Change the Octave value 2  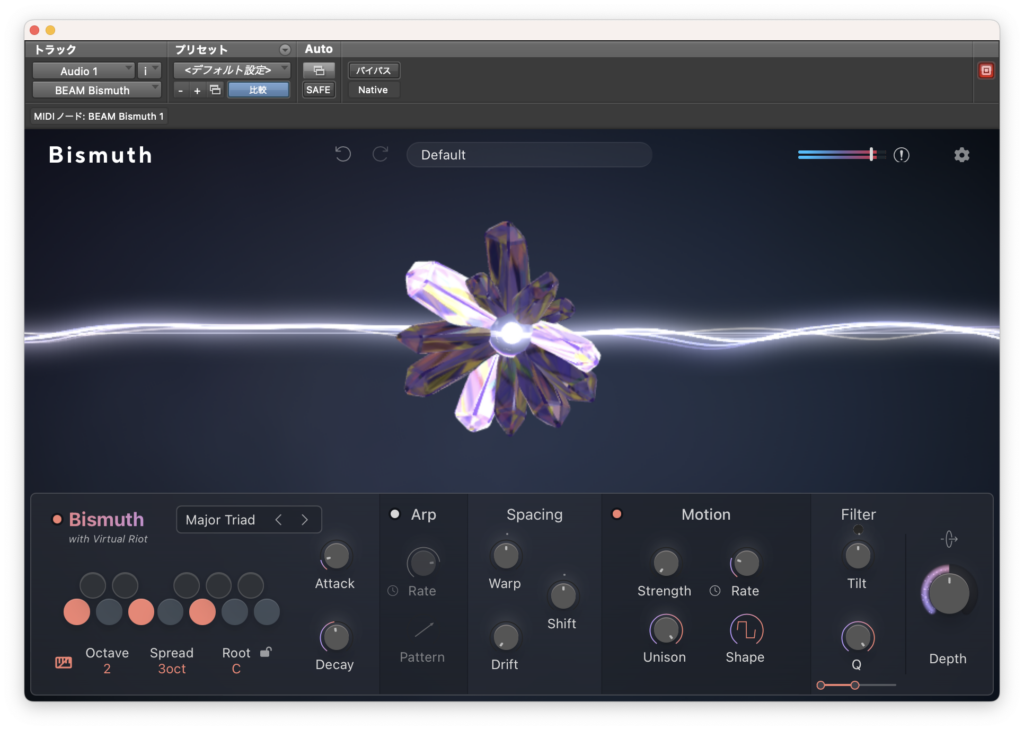(x=106, y=669)
